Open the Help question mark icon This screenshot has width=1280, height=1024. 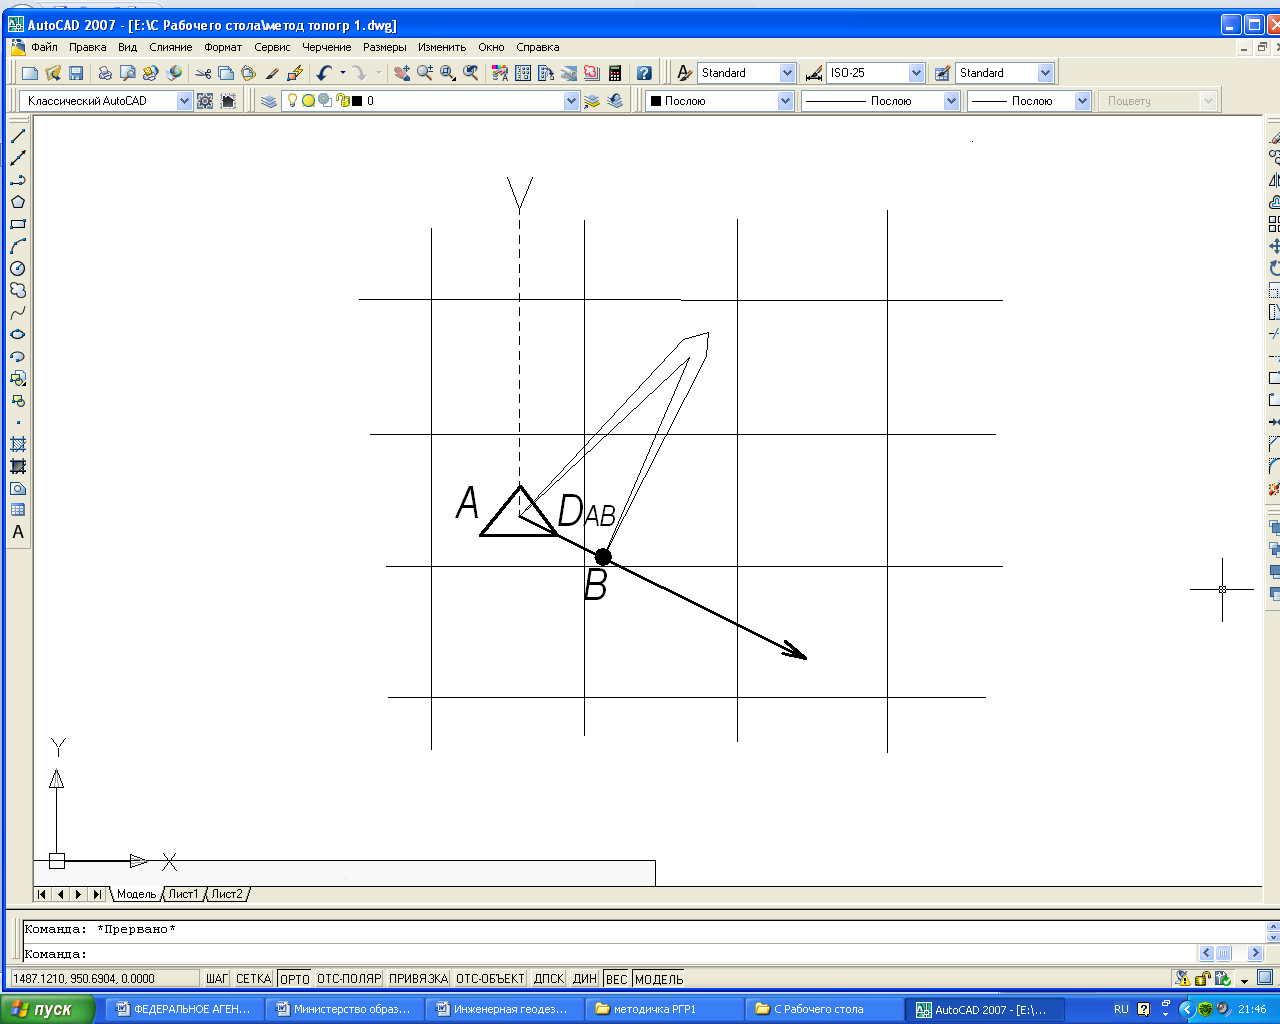point(644,73)
